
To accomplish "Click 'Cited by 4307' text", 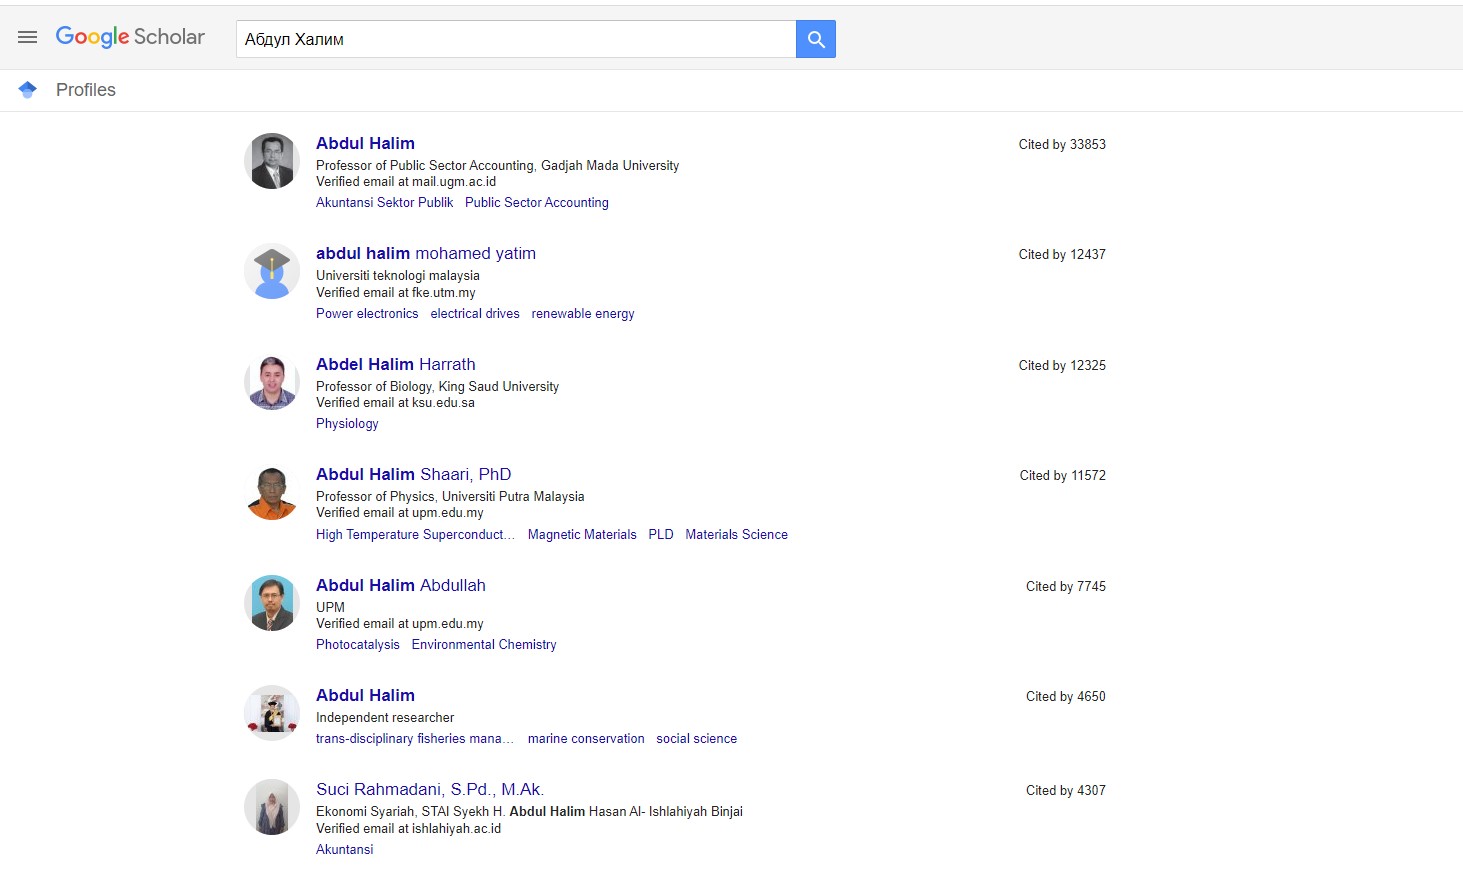I will [x=1066, y=790].
